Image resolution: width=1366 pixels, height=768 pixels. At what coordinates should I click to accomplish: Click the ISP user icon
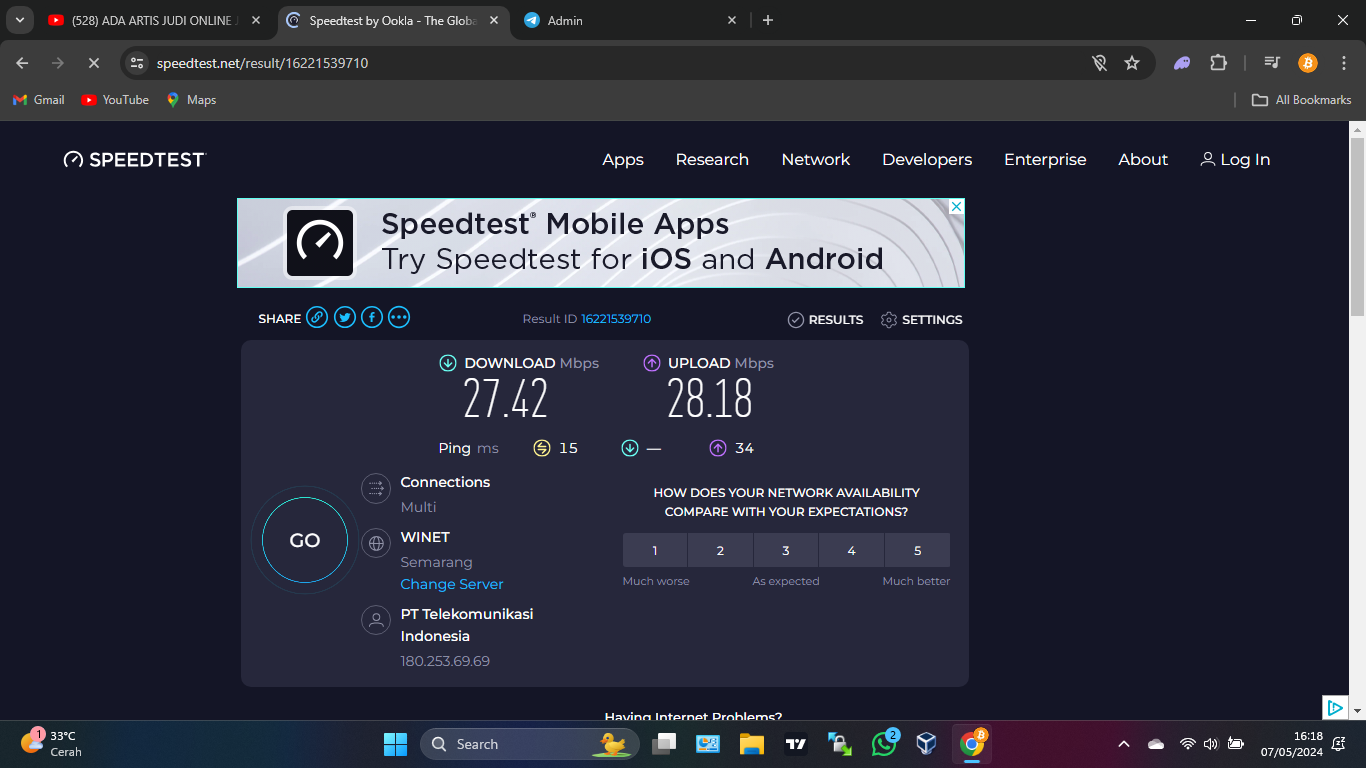(376, 621)
